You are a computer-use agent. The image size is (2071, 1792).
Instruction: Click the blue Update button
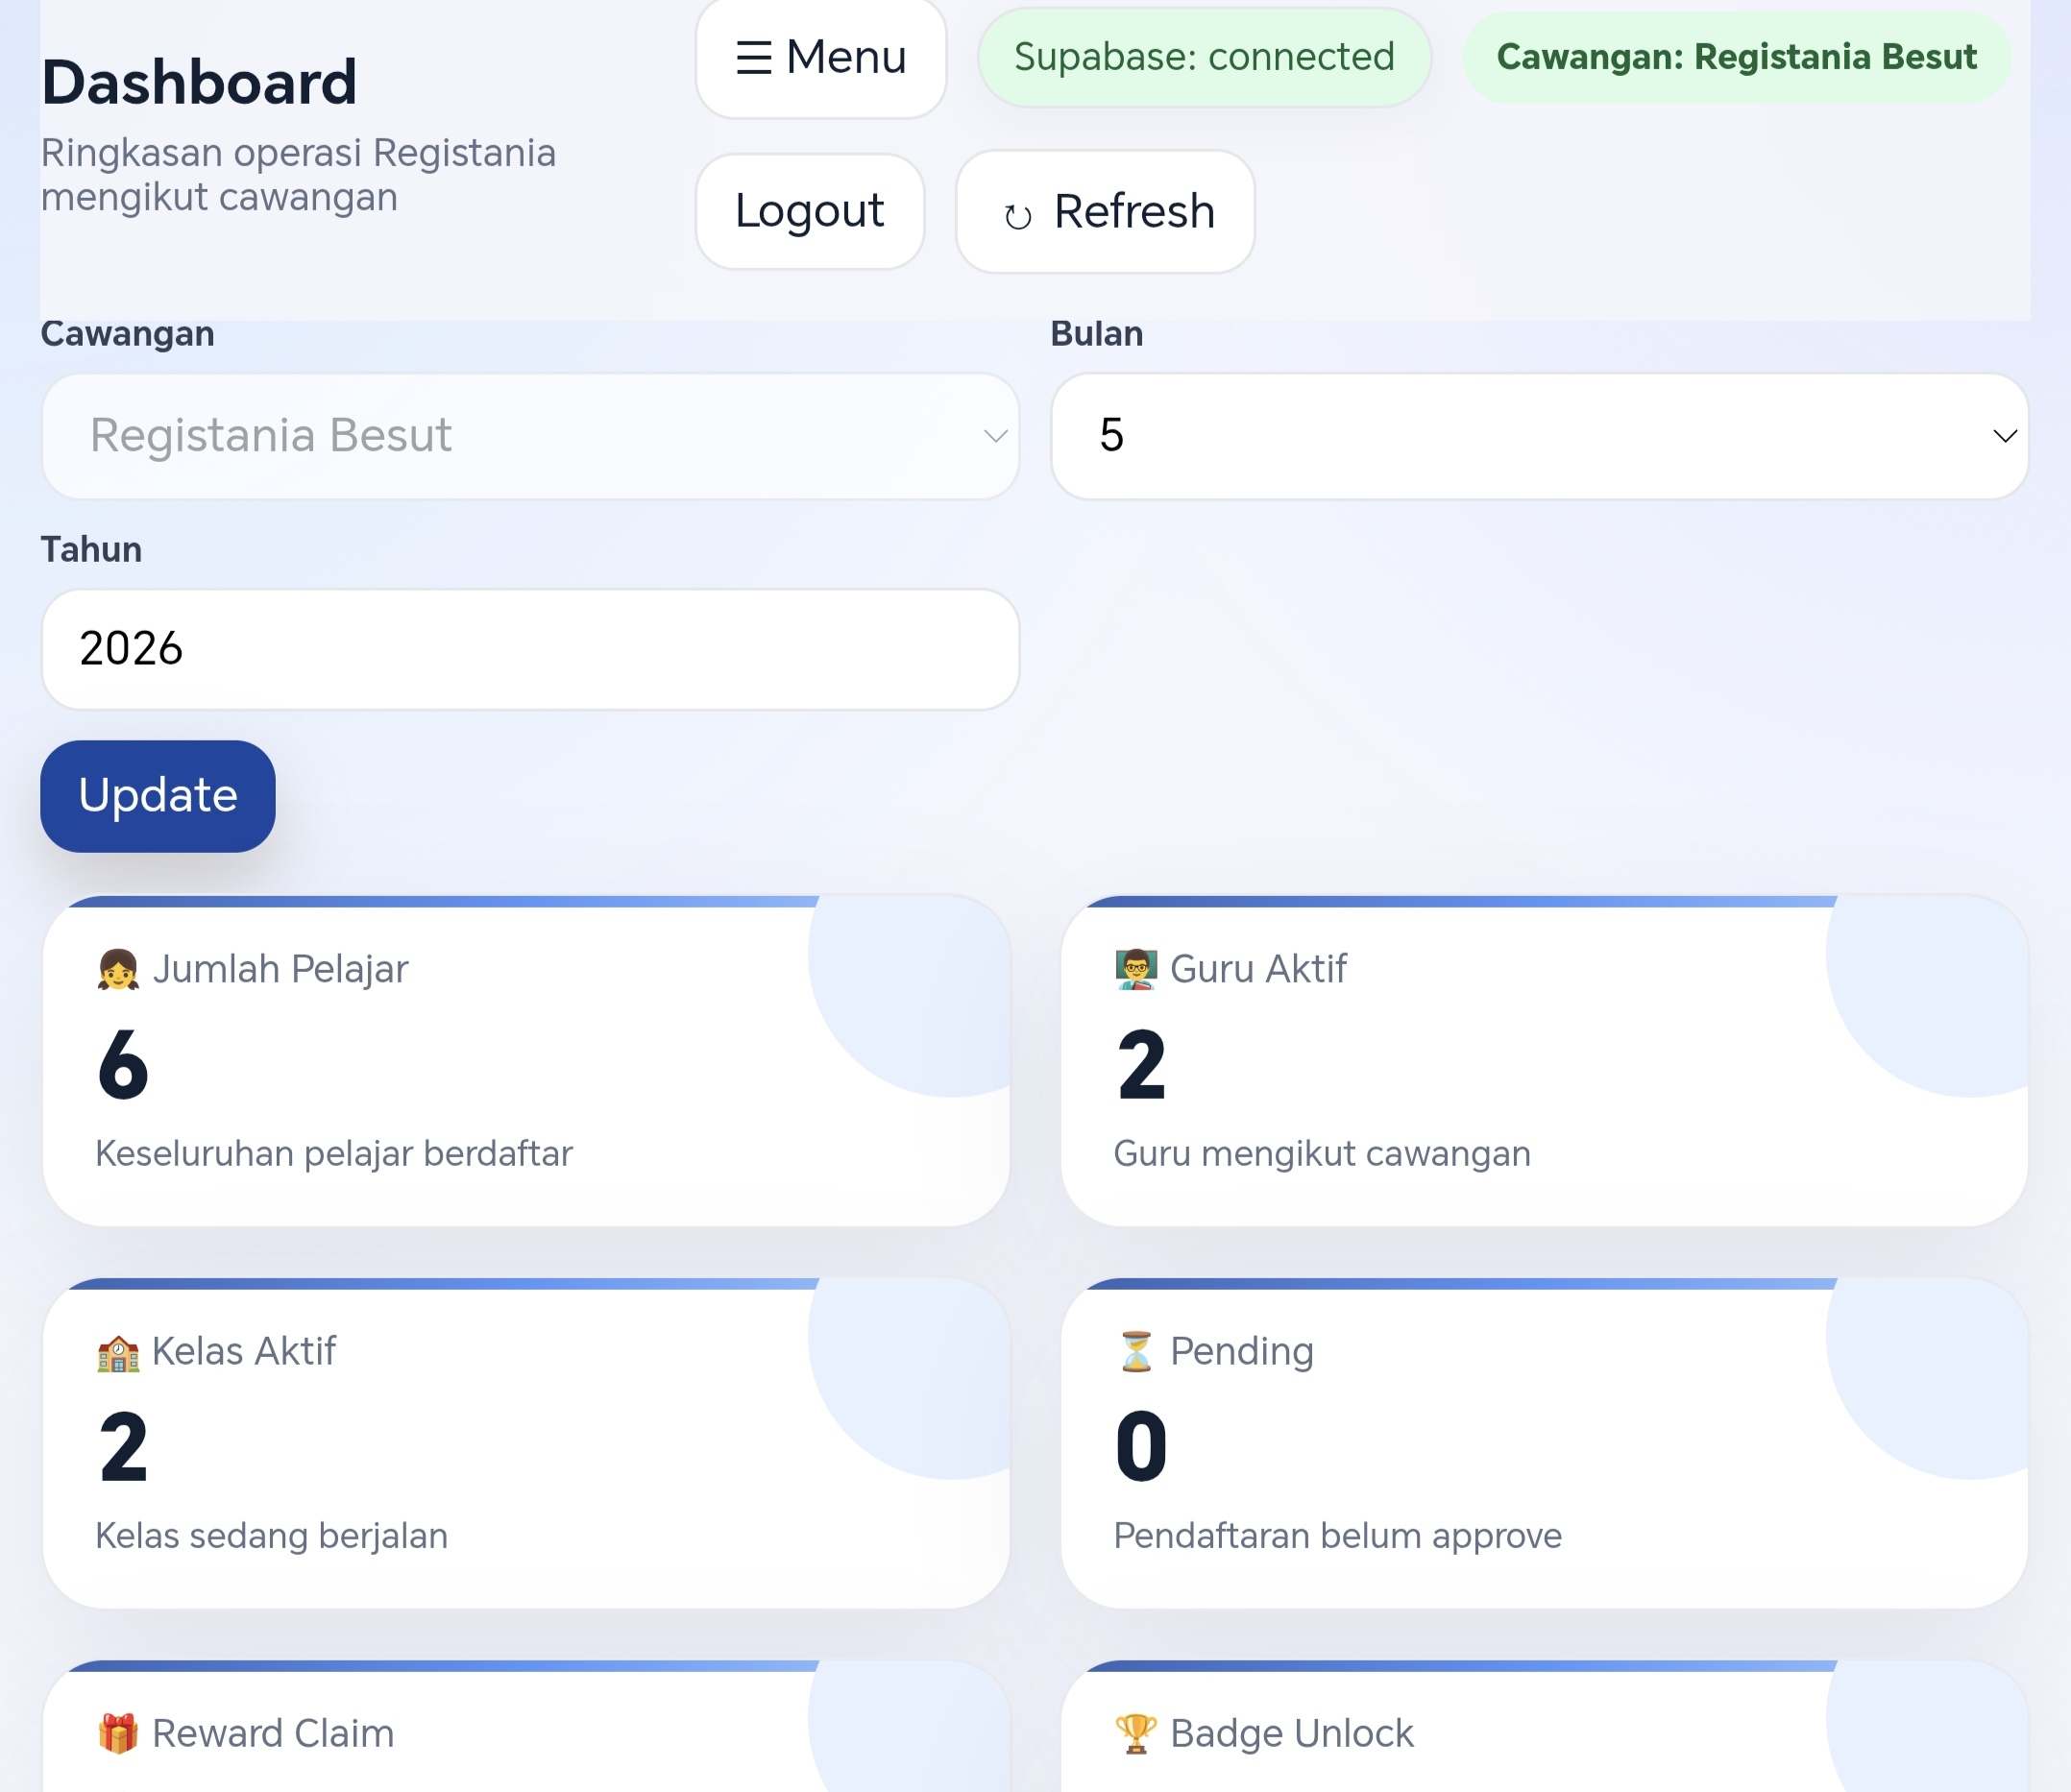158,796
